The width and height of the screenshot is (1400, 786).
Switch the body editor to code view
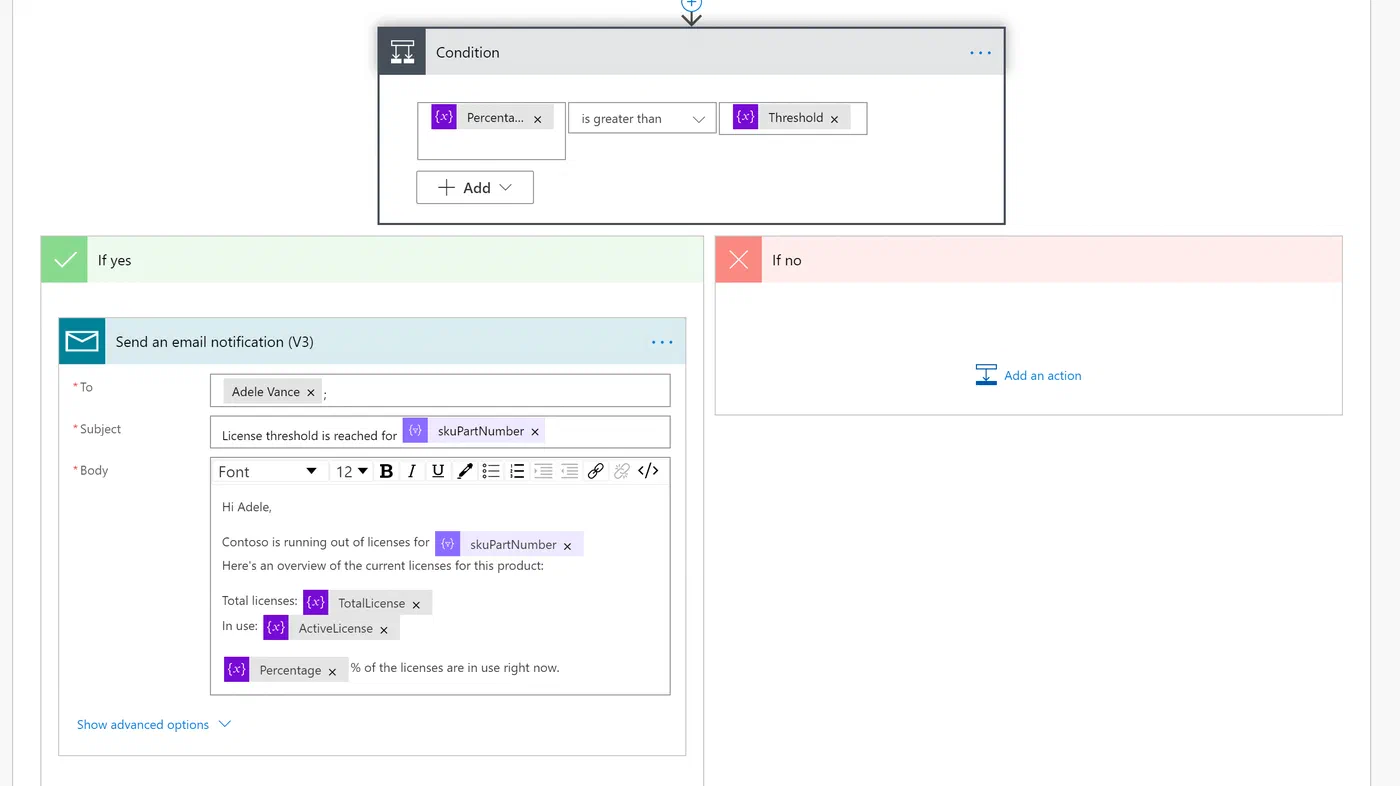click(x=648, y=472)
